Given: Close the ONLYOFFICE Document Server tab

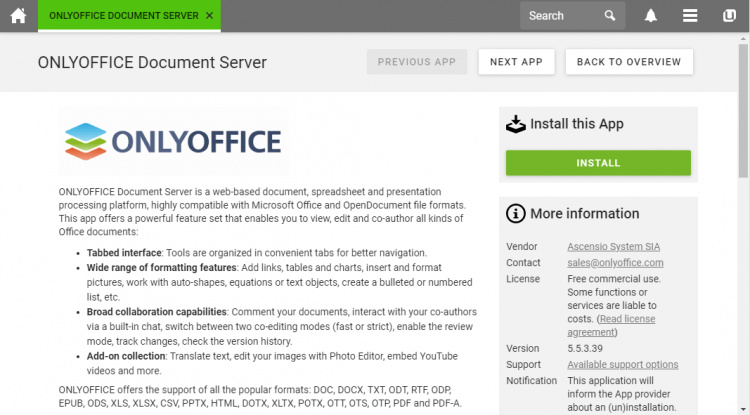Looking at the screenshot, I should [208, 16].
